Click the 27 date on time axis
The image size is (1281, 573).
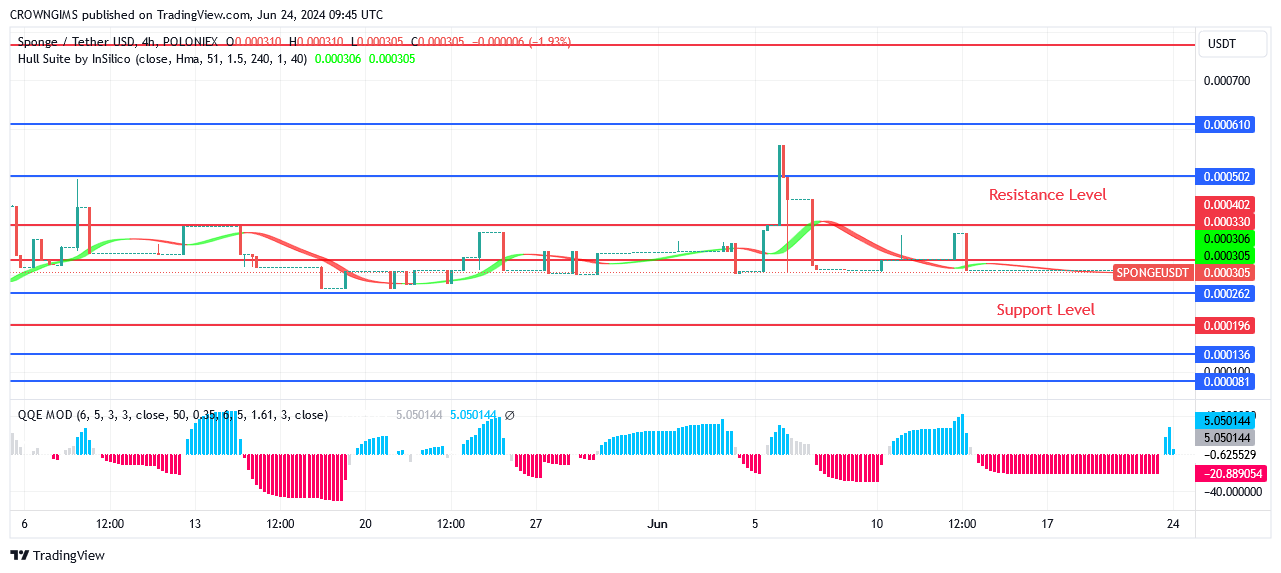tap(536, 524)
